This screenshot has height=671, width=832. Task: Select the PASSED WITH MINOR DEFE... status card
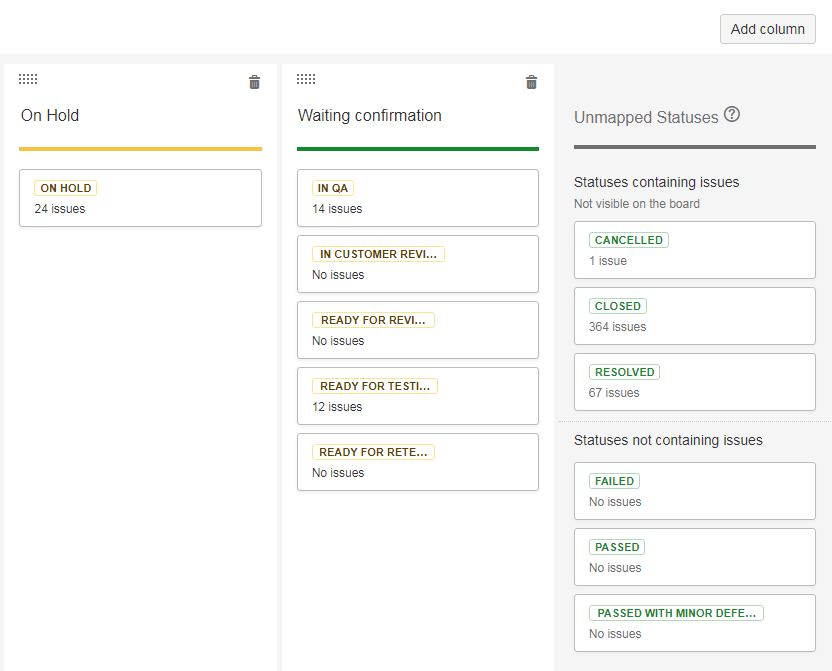click(694, 623)
